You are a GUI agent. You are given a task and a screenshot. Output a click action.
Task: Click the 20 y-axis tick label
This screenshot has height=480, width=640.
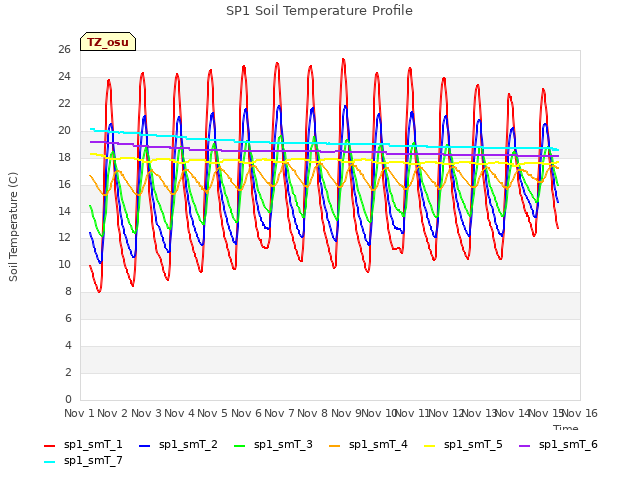pyautogui.click(x=64, y=131)
